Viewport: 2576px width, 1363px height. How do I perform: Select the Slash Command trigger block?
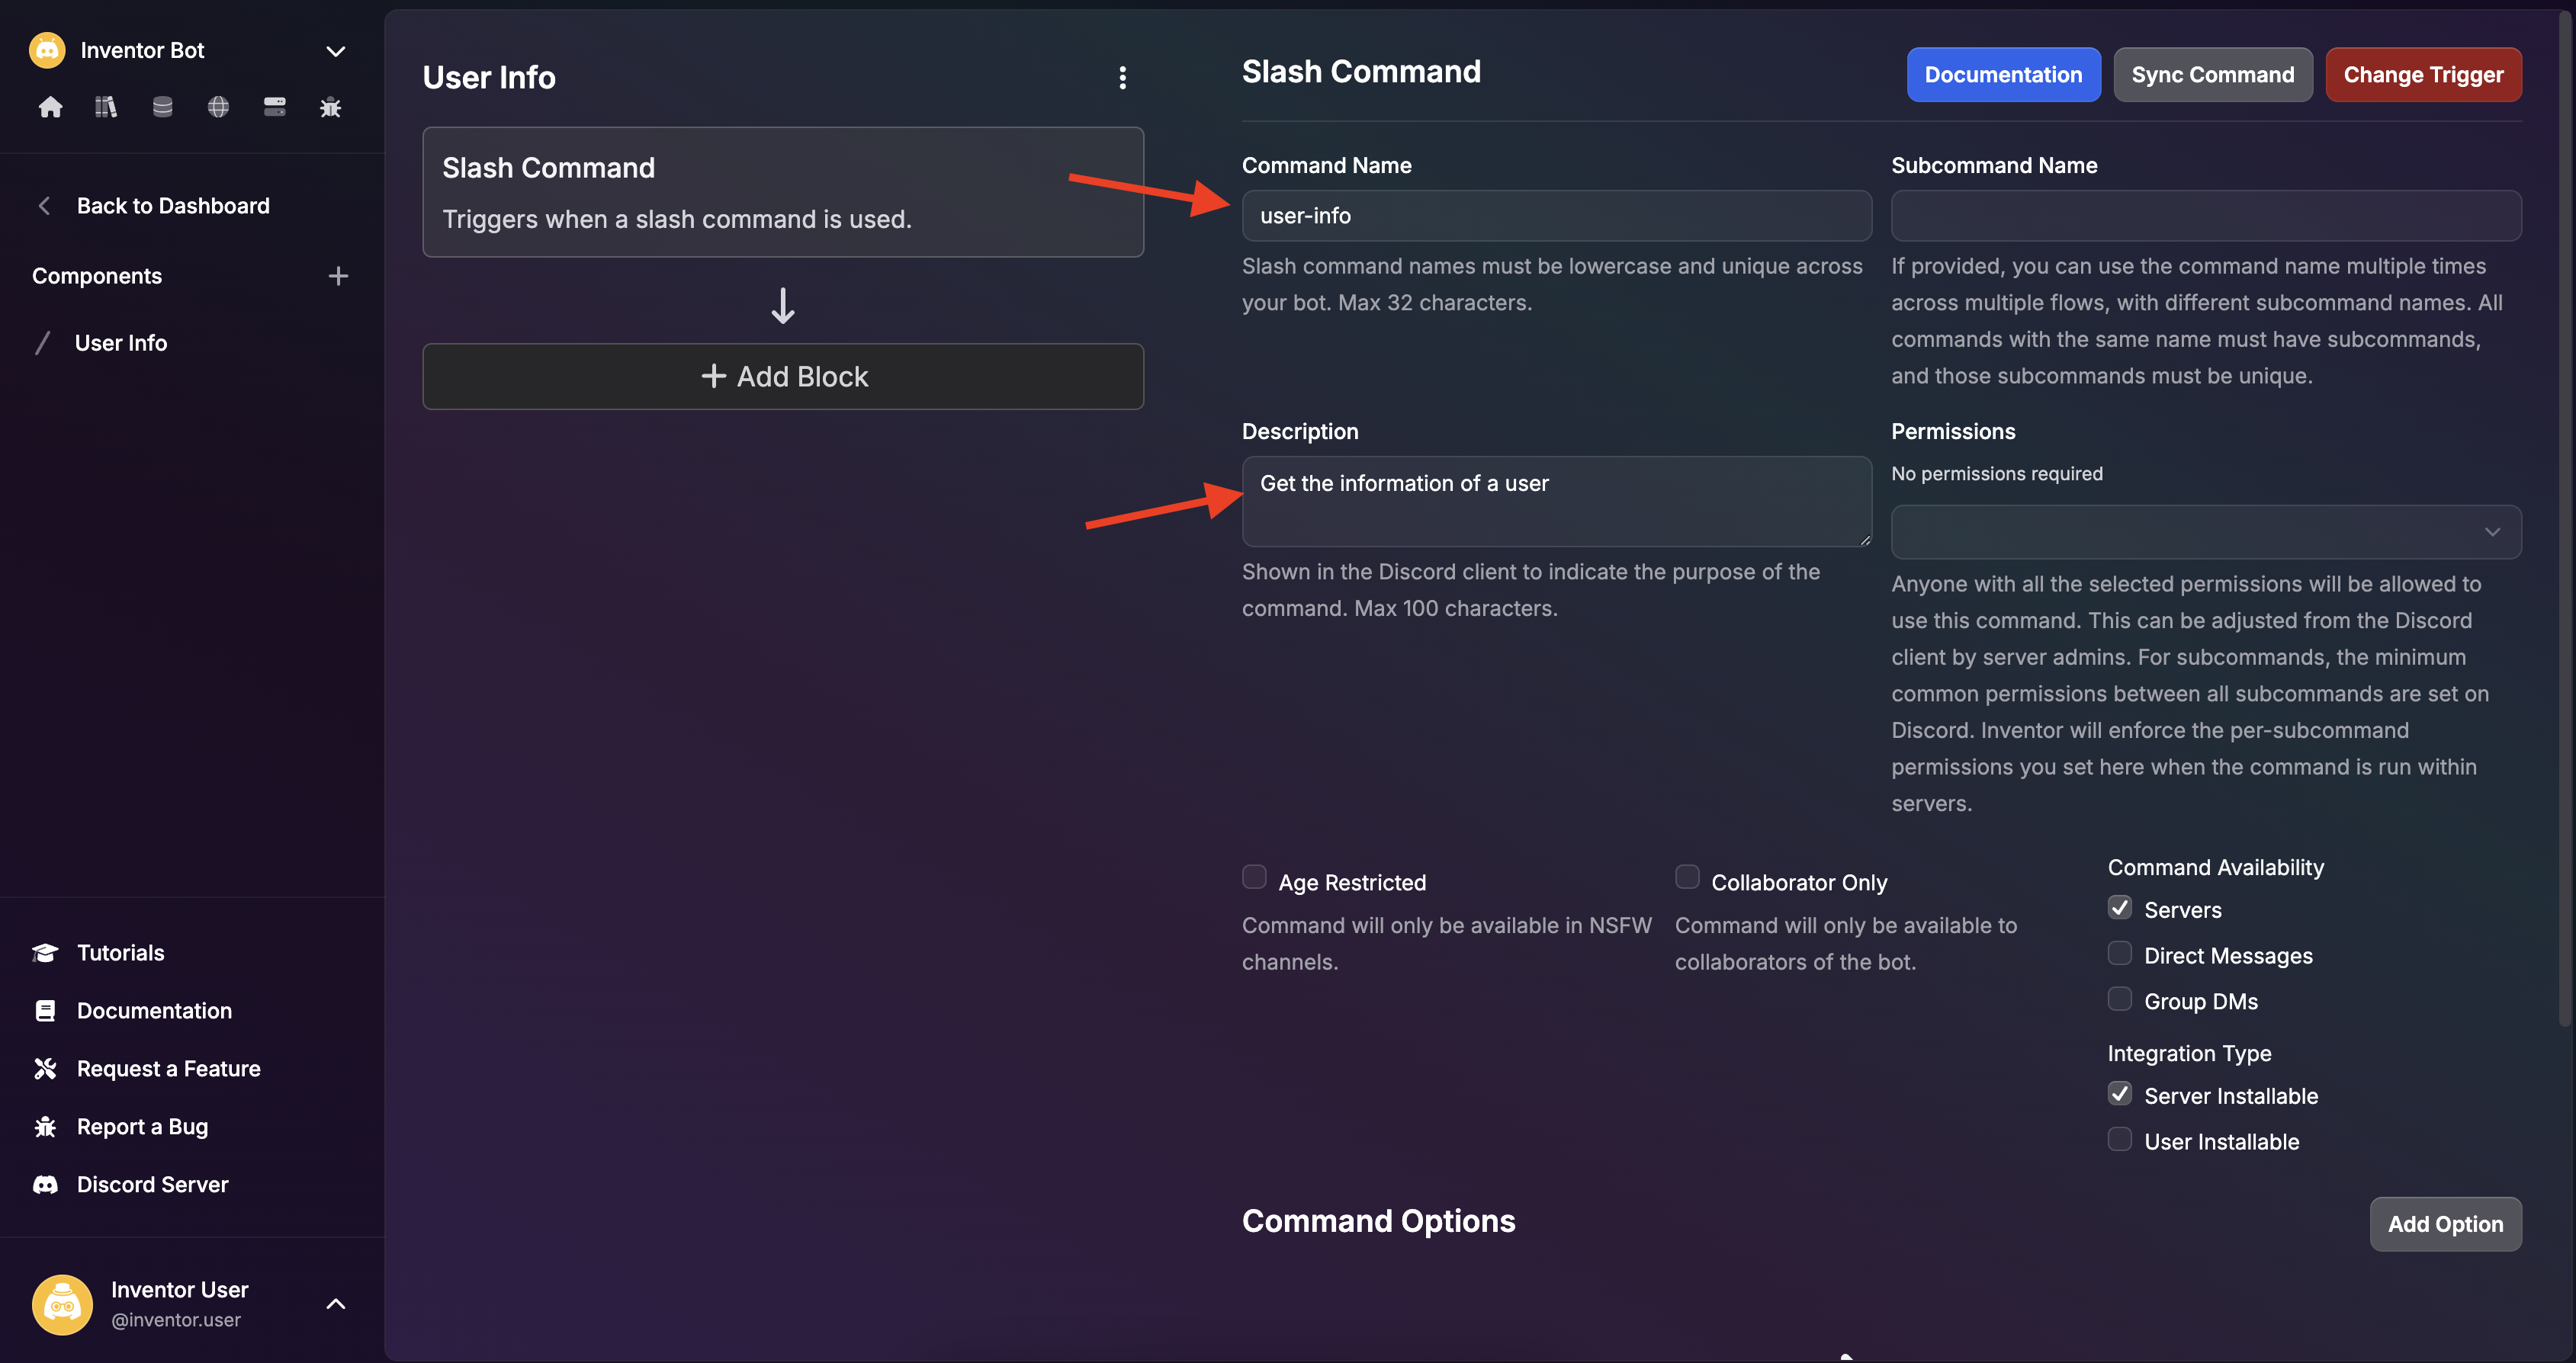coord(783,192)
